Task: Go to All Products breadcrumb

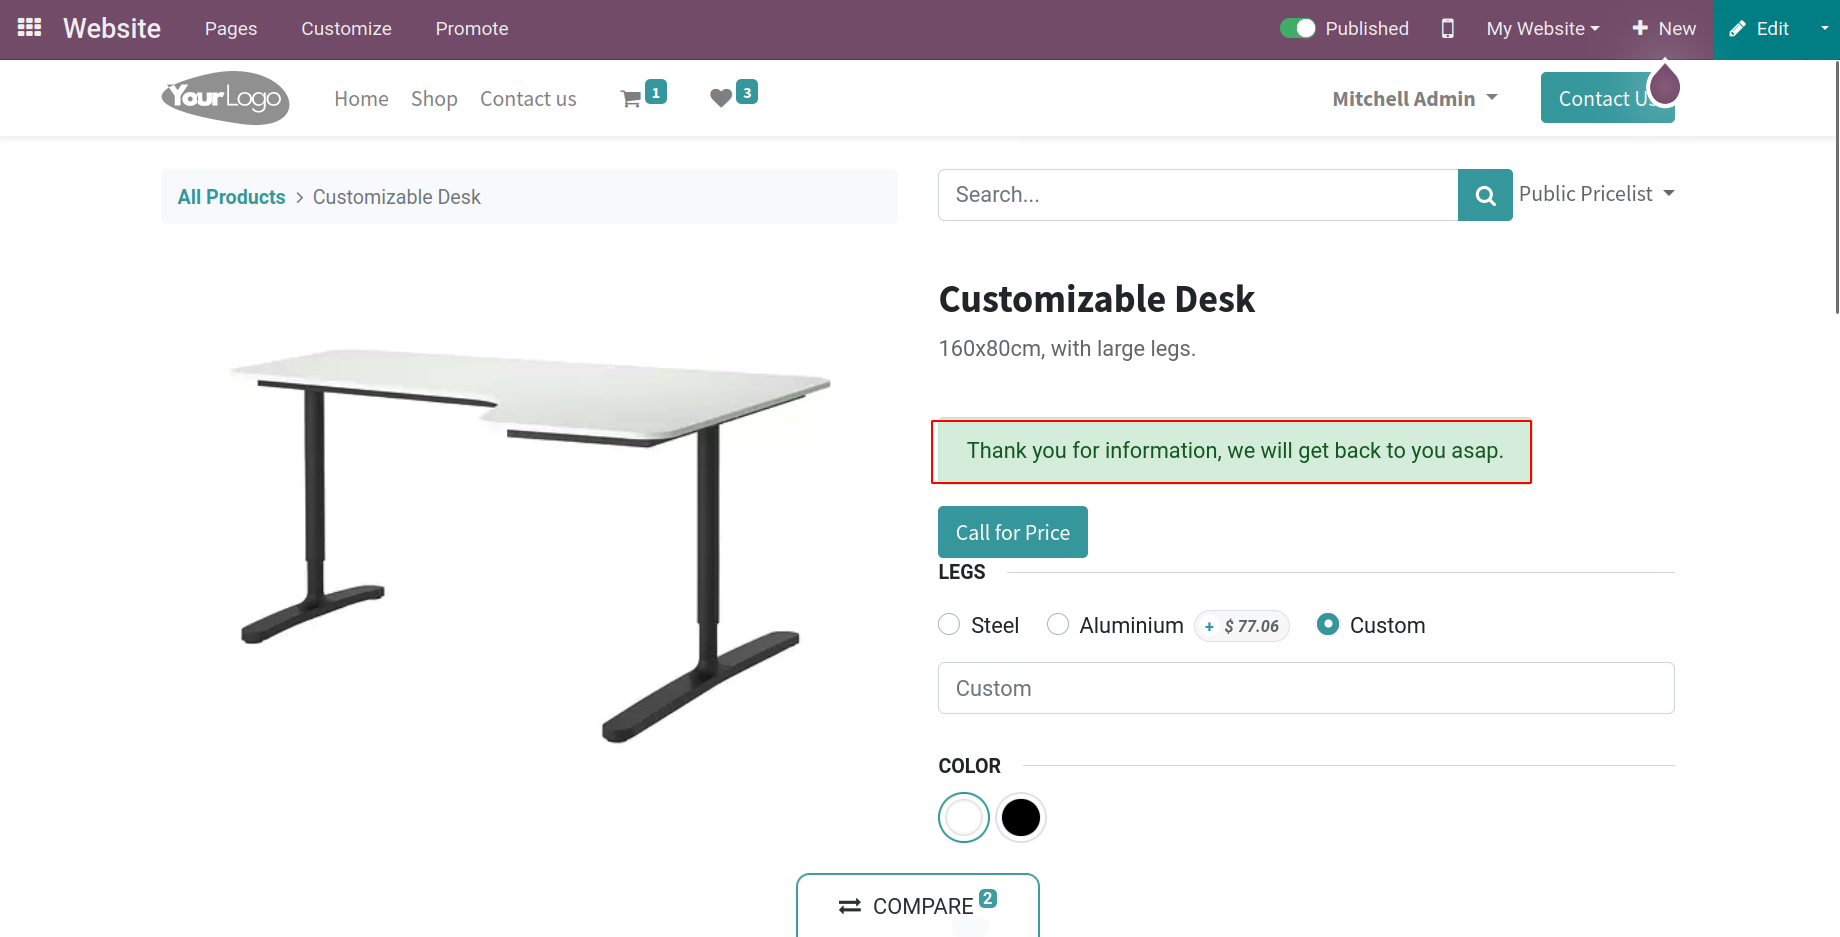Action: coord(231,197)
